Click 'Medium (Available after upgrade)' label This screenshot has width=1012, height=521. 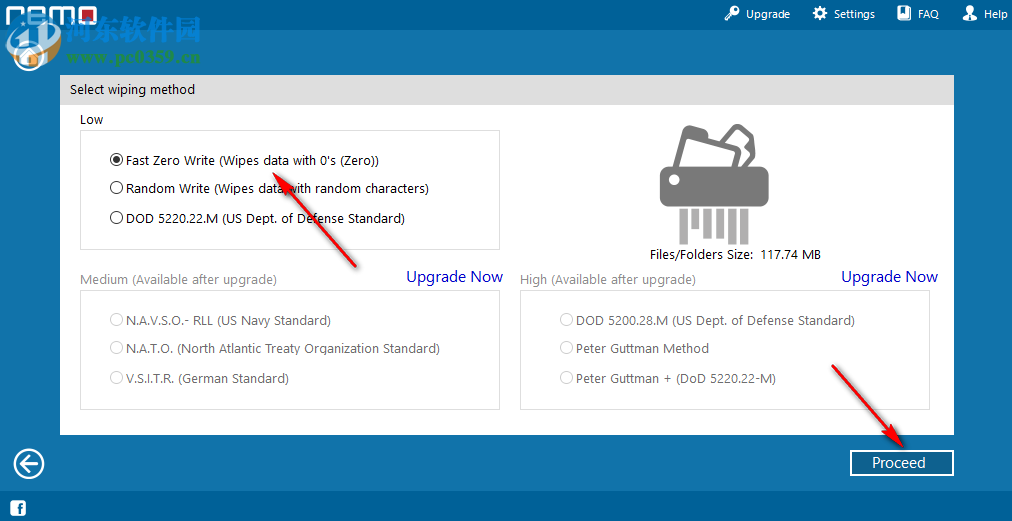coord(178,280)
